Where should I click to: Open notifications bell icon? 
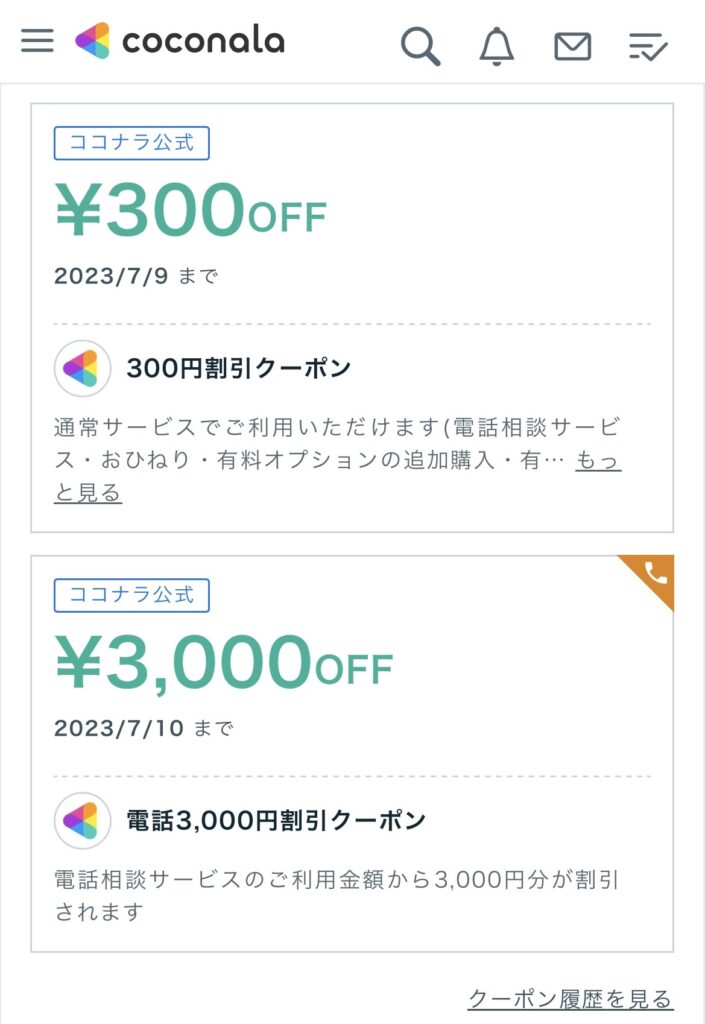496,45
